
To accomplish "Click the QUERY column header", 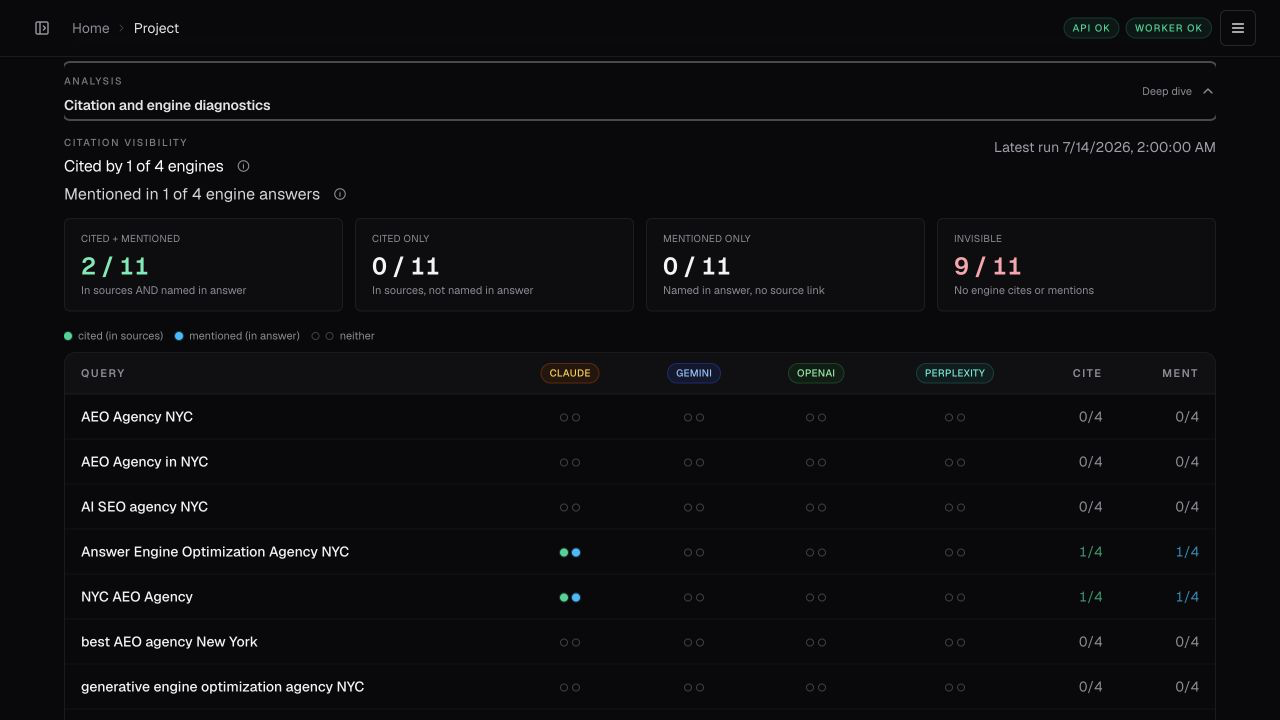I will pos(103,373).
